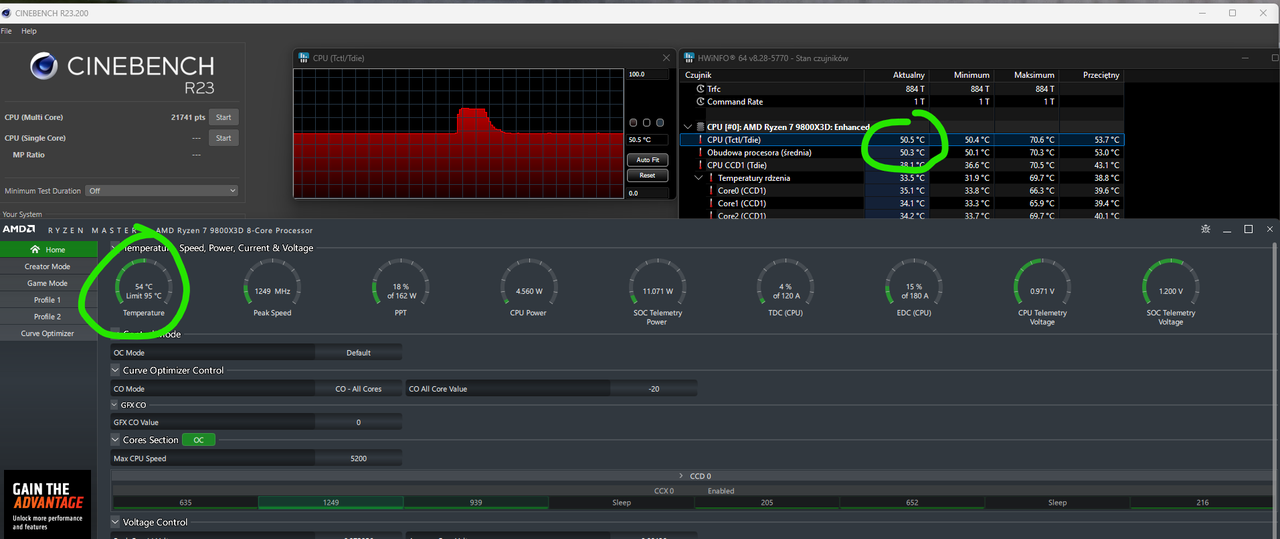1280x539 pixels.
Task: Click the clock icon beside Trfc
Action: pos(699,89)
